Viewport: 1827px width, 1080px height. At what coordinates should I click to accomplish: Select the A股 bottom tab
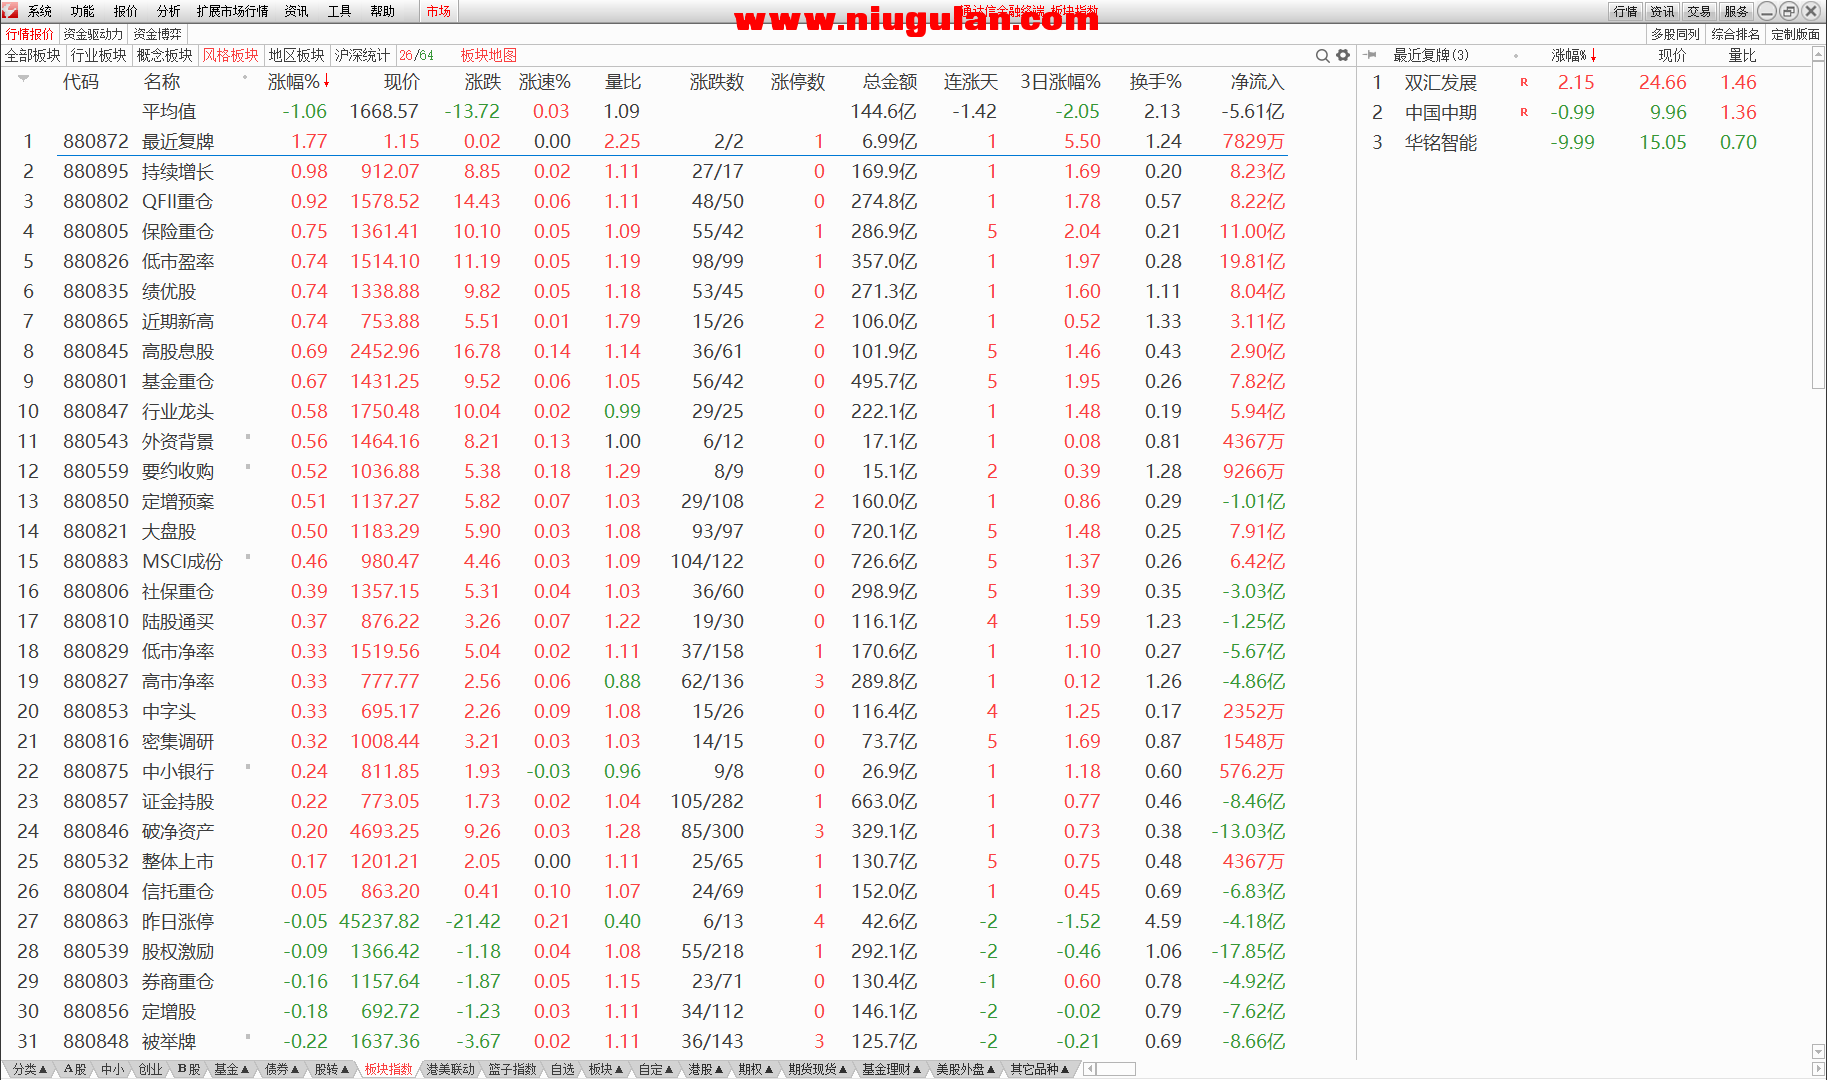click(x=74, y=1069)
